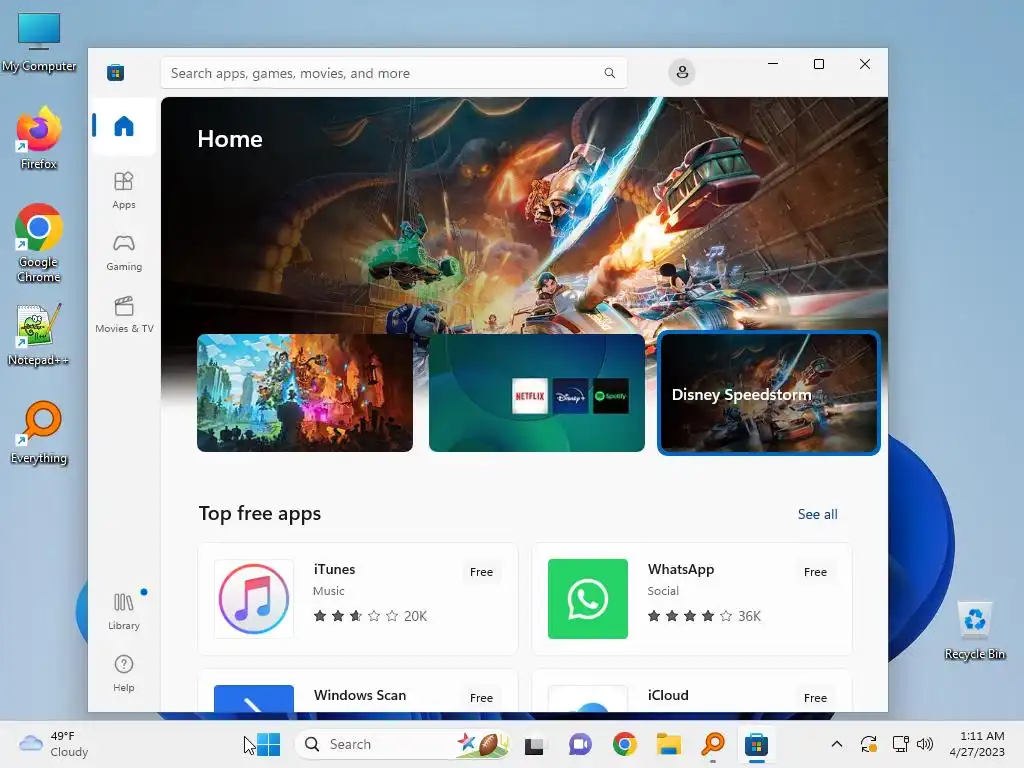
Task: Open File Explorer on the taskbar
Action: [x=669, y=744]
